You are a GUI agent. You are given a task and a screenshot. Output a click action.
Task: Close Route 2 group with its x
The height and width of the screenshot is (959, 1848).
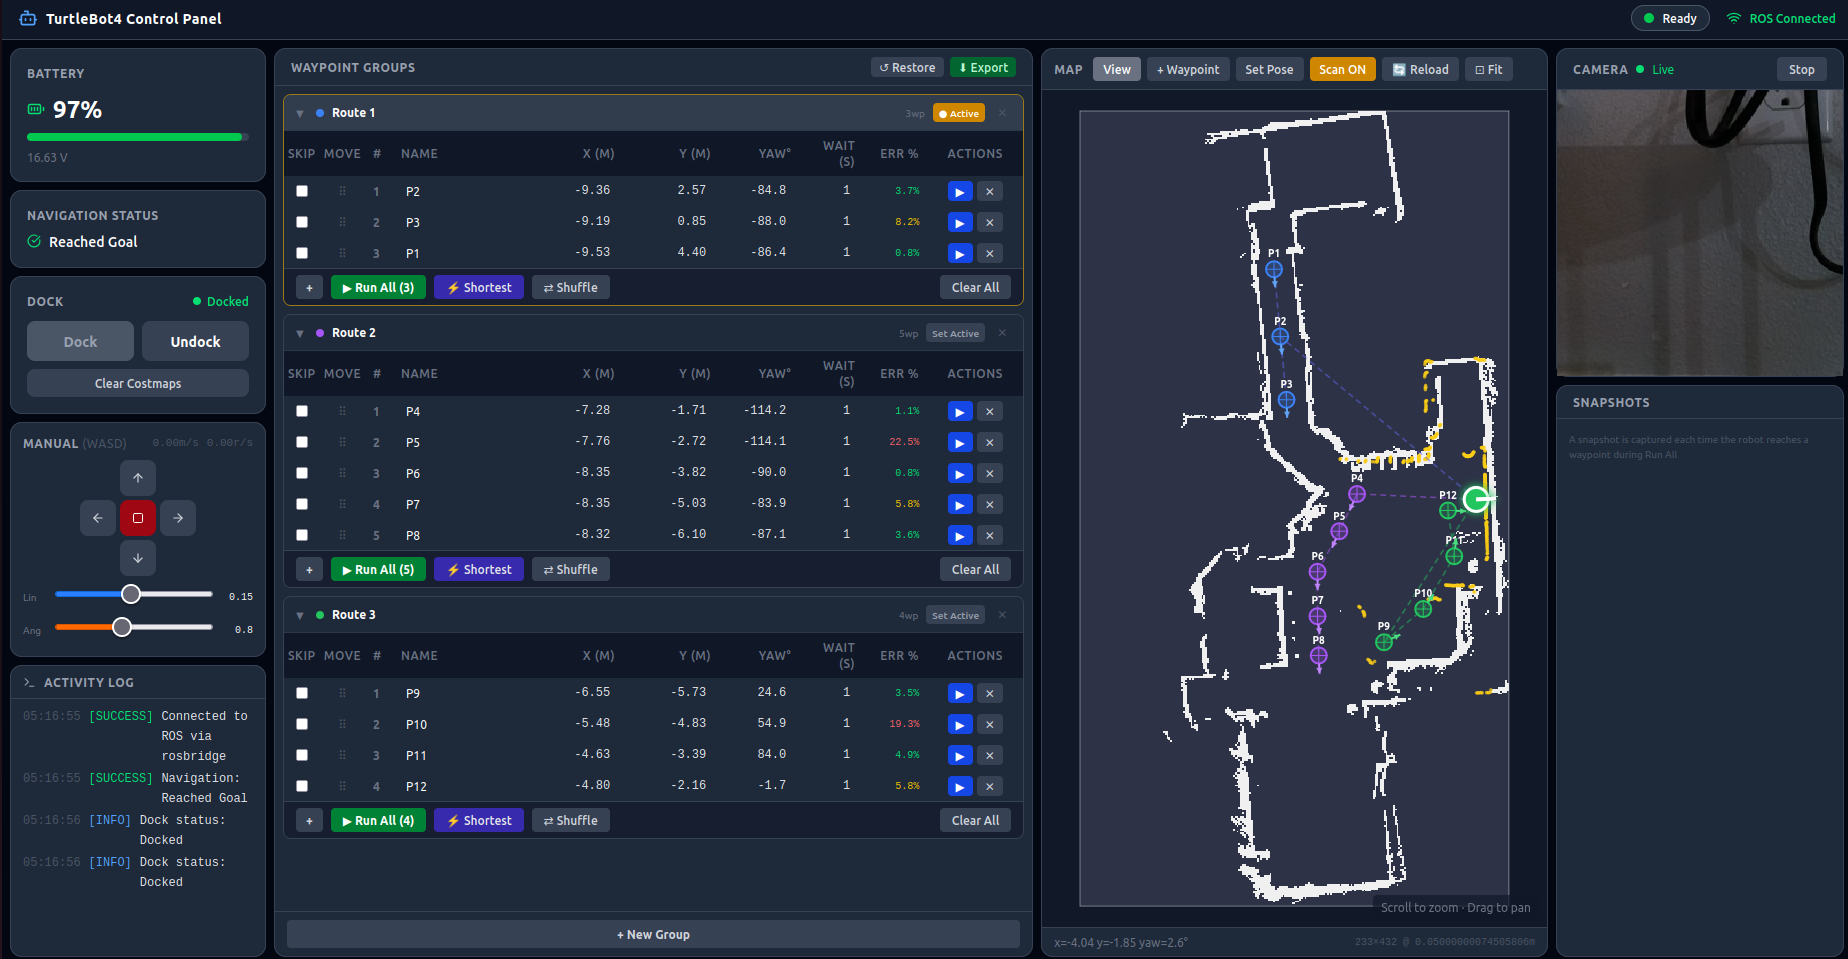1002,333
